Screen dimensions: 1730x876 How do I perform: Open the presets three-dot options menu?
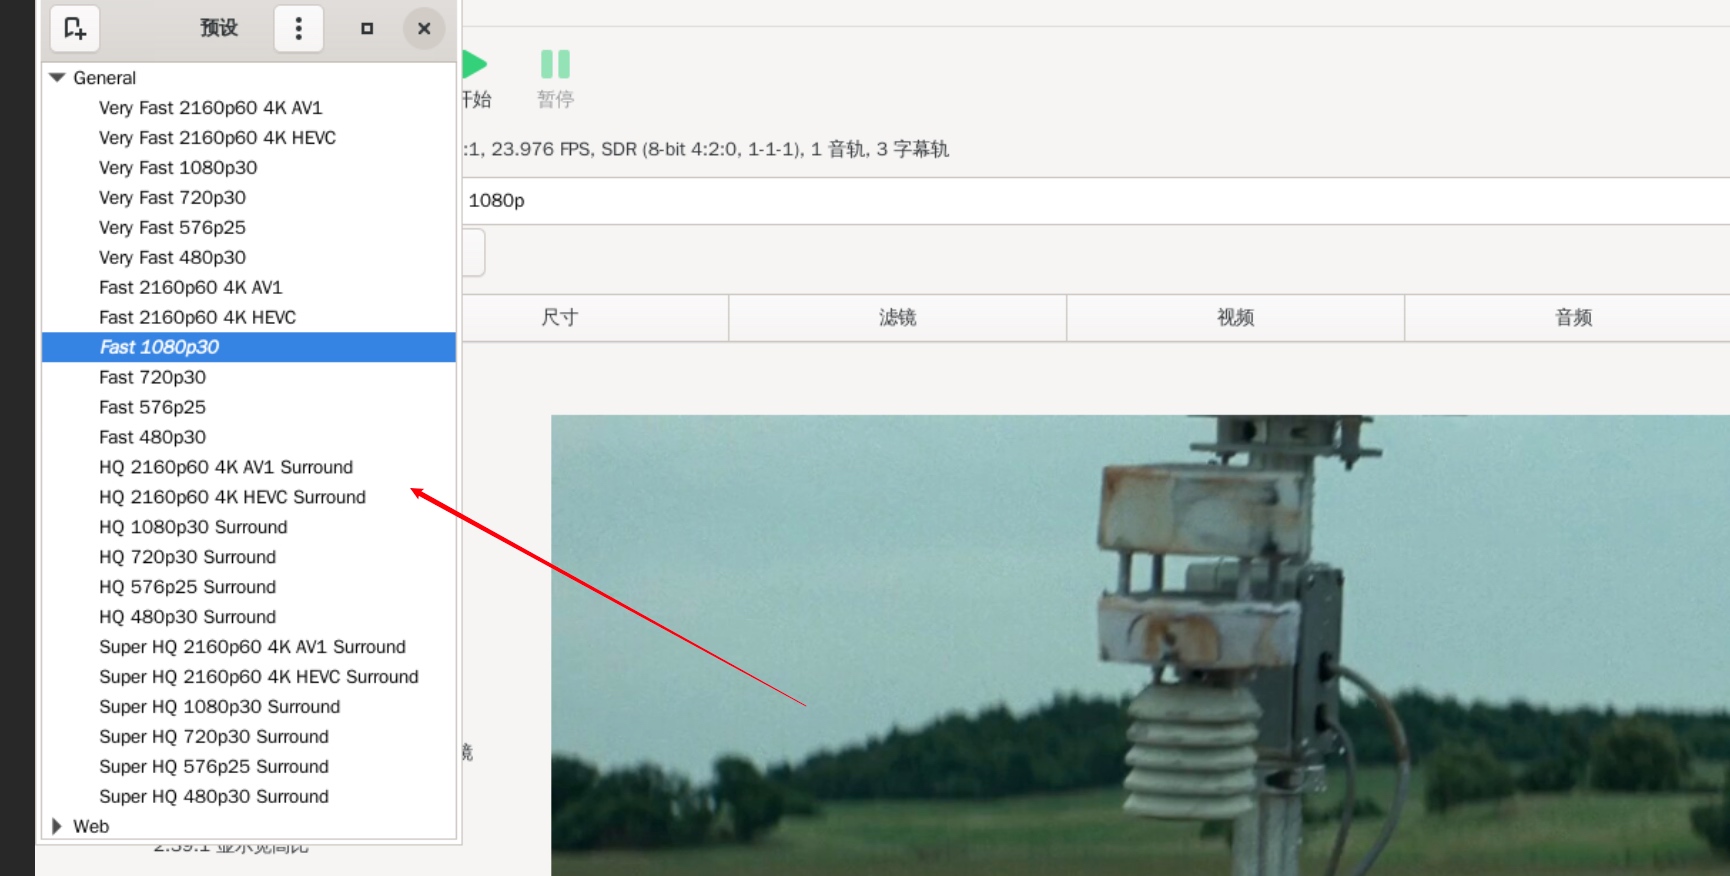point(298,28)
